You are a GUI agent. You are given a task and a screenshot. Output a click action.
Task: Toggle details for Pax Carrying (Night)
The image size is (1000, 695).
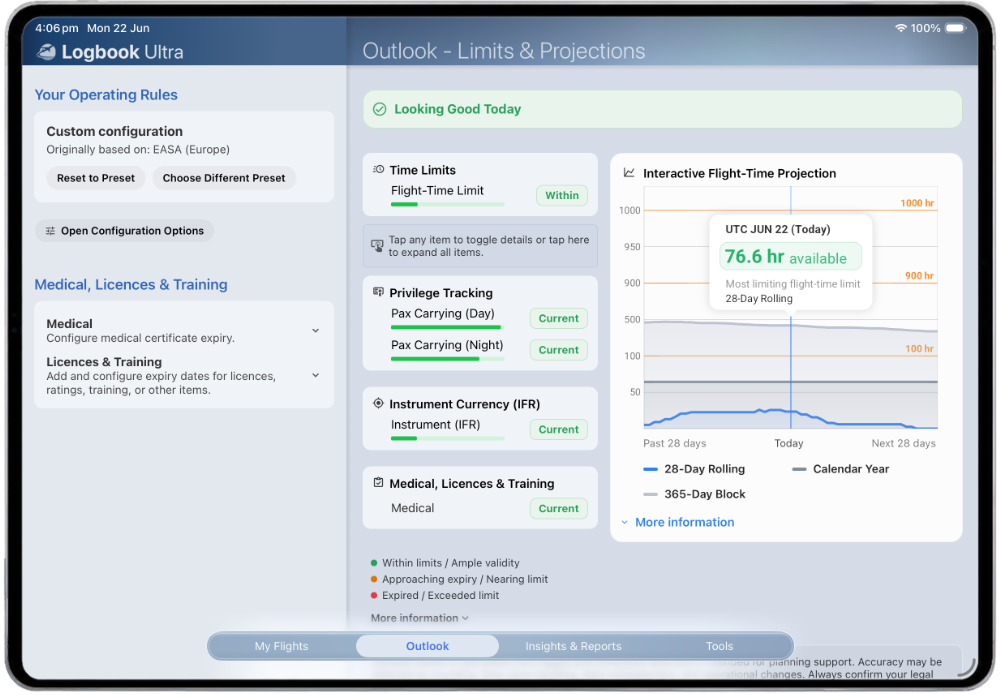(x=480, y=349)
